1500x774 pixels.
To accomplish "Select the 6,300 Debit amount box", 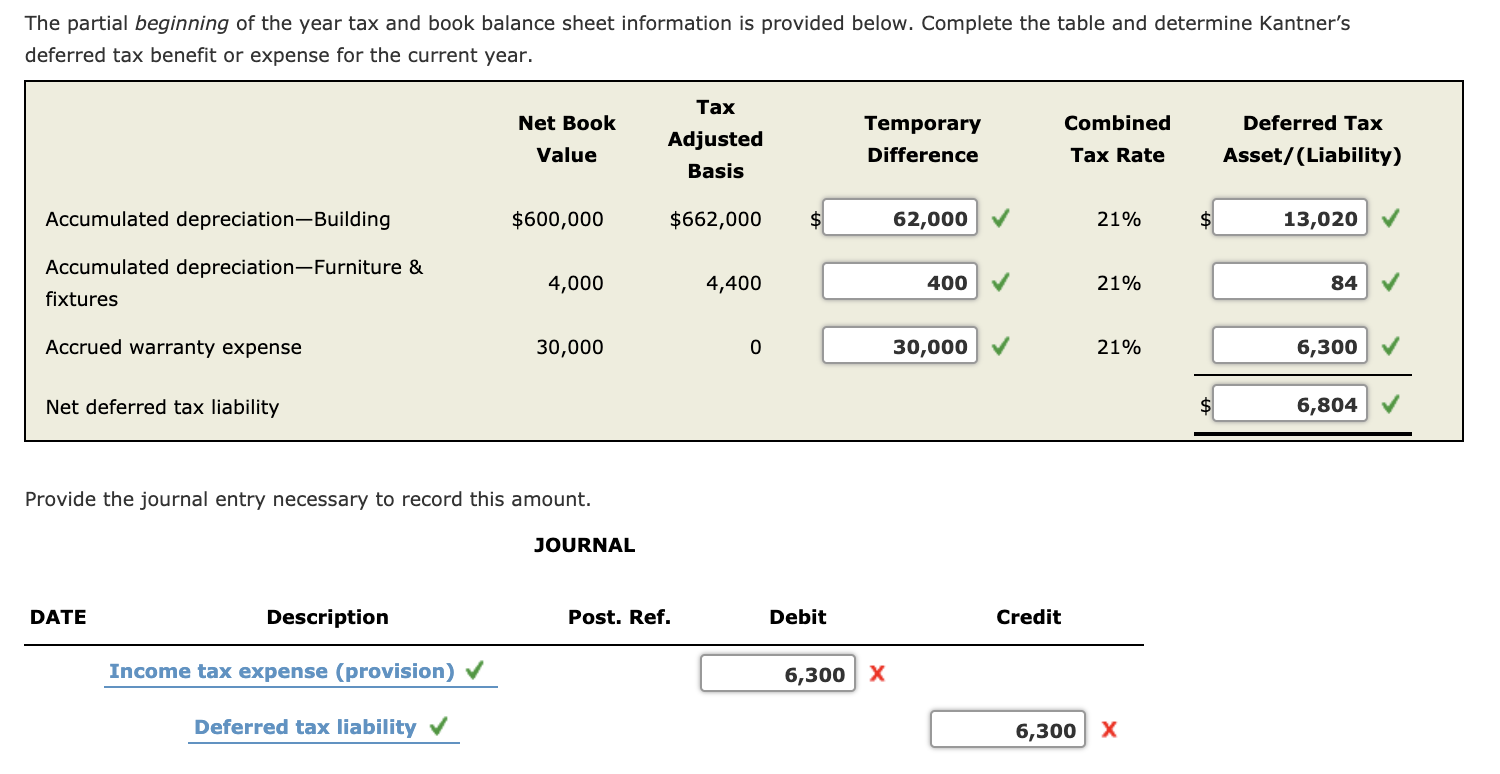I will (779, 674).
